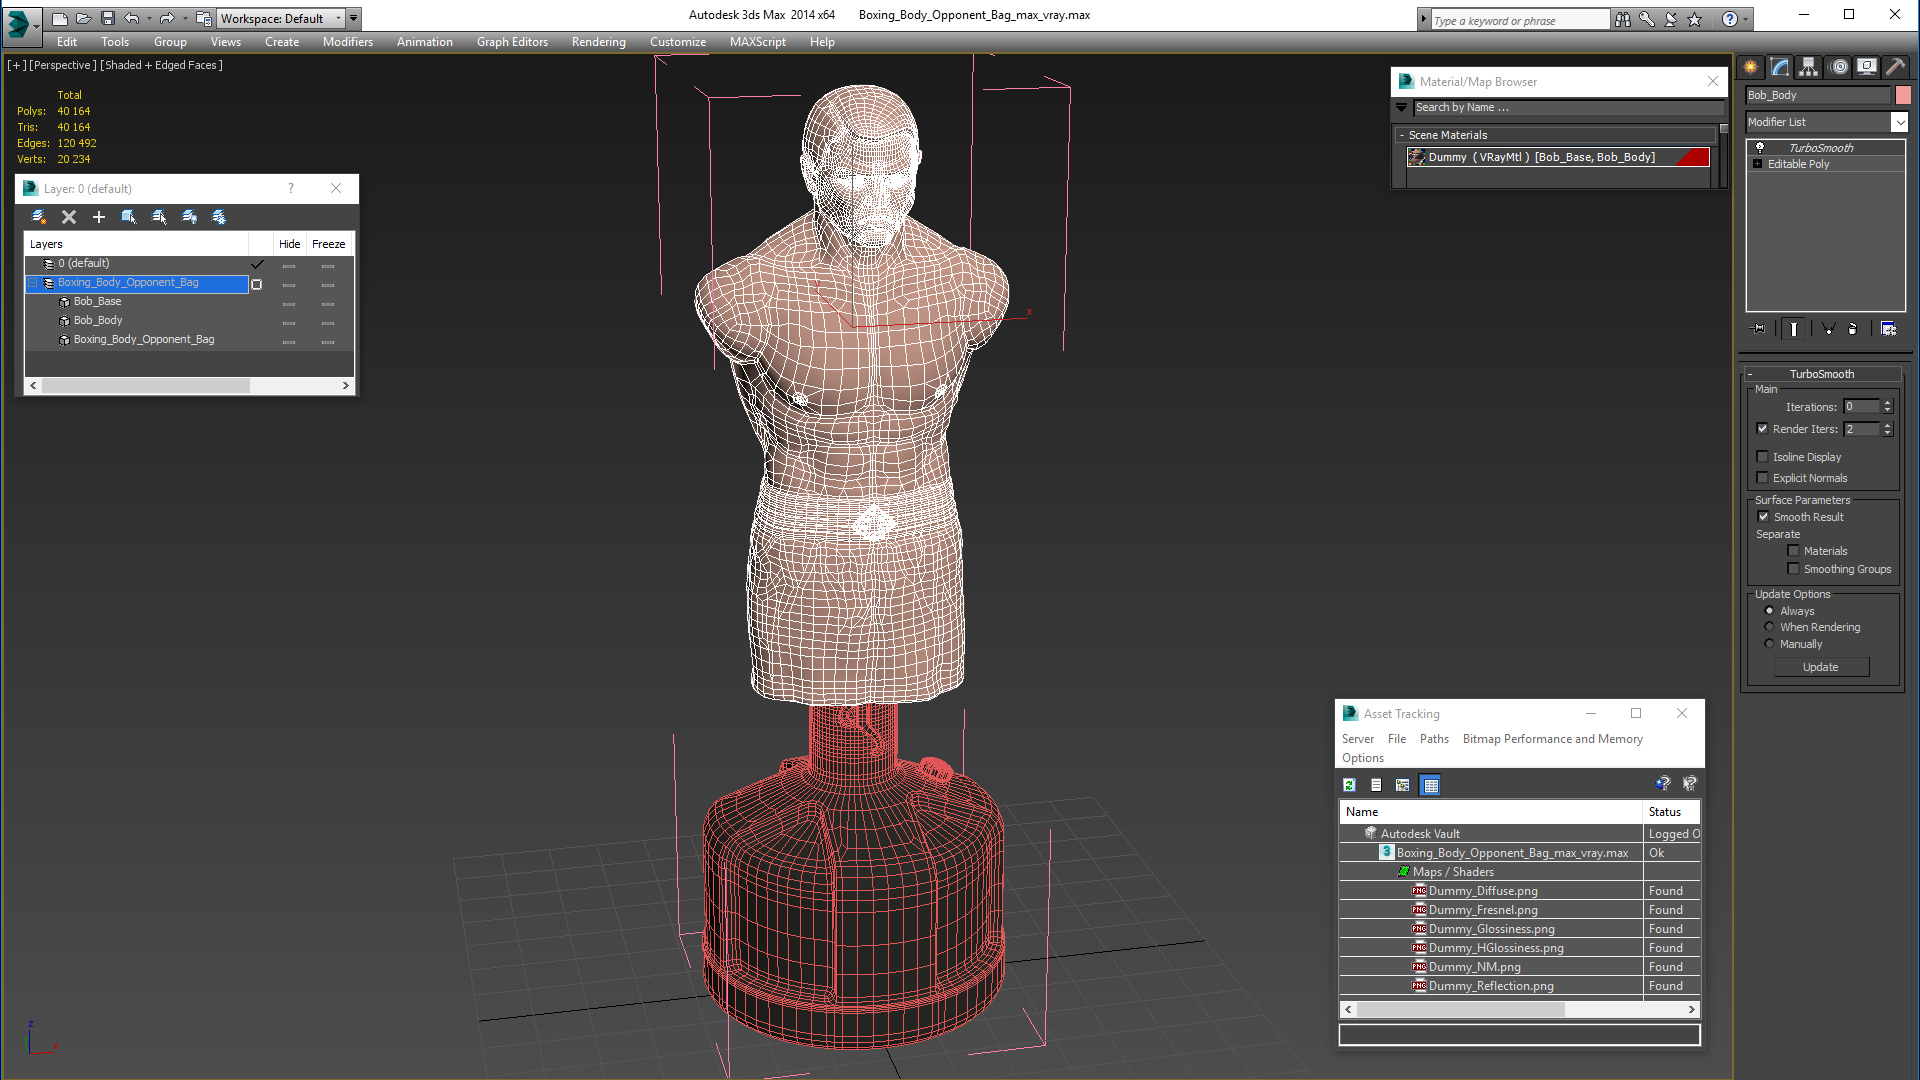1920x1080 pixels.
Task: Select Dummy_Diffuse.png in Asset Tracking
Action: pos(1483,891)
